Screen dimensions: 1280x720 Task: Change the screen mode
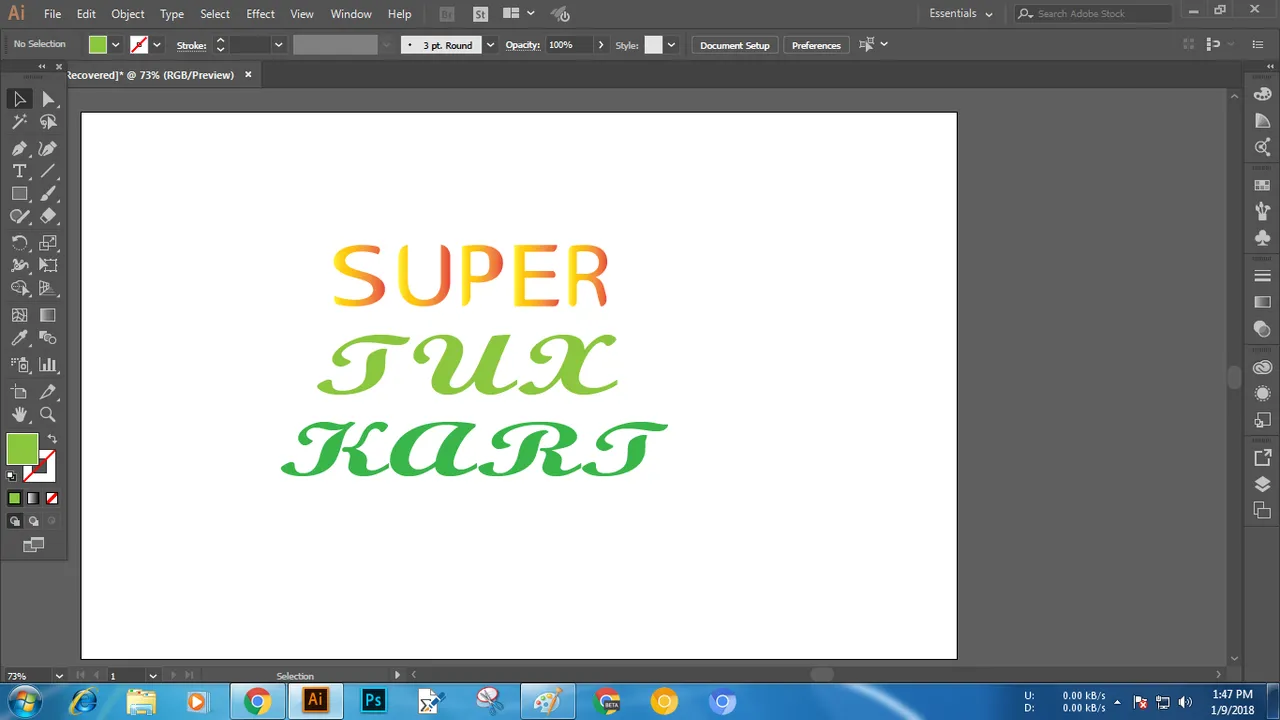(34, 545)
